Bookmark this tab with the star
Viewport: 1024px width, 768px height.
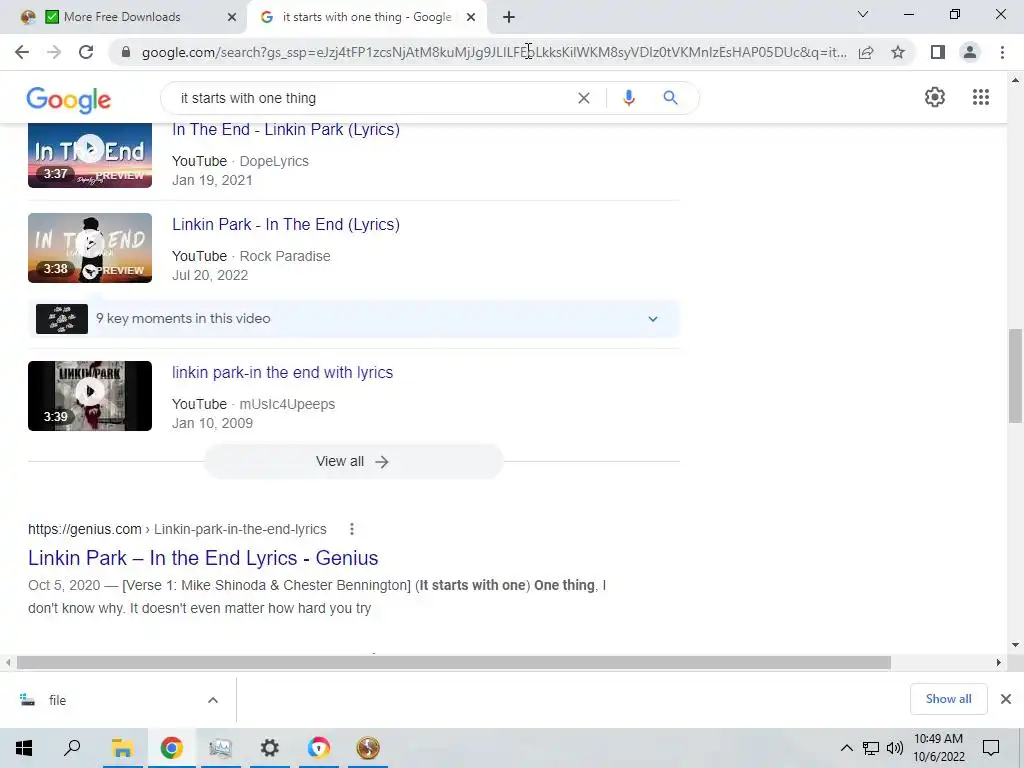click(x=898, y=52)
